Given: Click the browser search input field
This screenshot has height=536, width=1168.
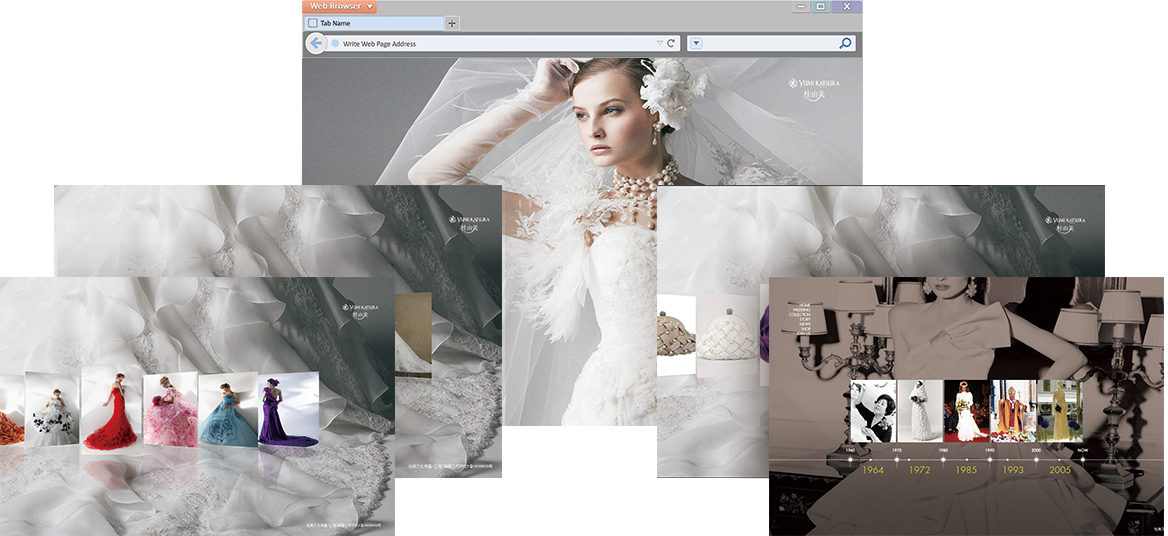Looking at the screenshot, I should 771,43.
